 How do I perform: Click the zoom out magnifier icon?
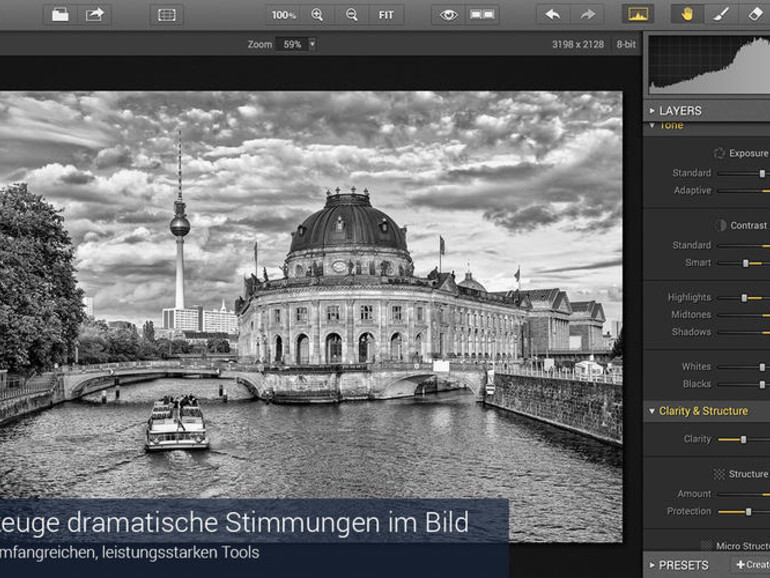pyautogui.click(x=352, y=14)
